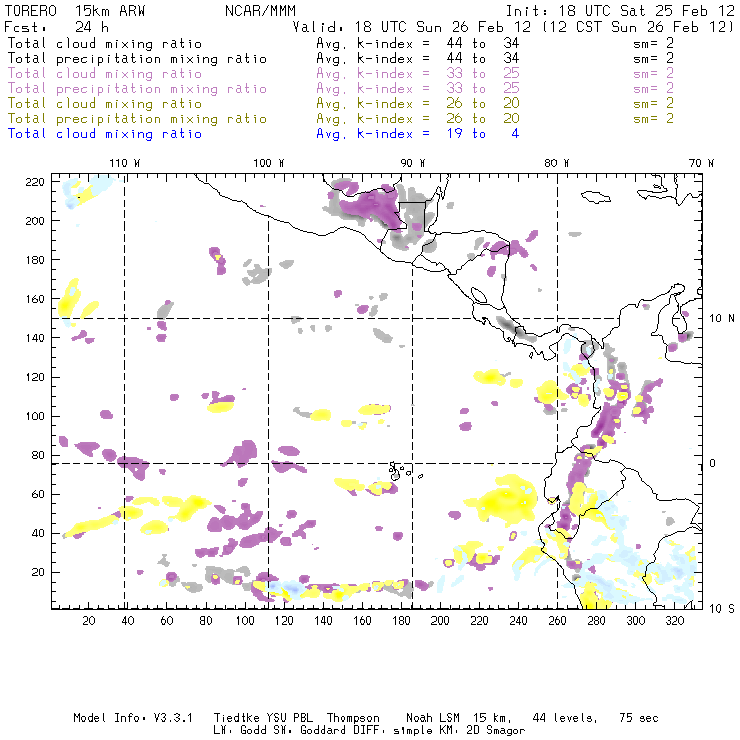This screenshot has height=740, width=740.
Task: Click the "Valid: 18 UTC Sun 26 Feb 12" text
Action: tap(412, 27)
